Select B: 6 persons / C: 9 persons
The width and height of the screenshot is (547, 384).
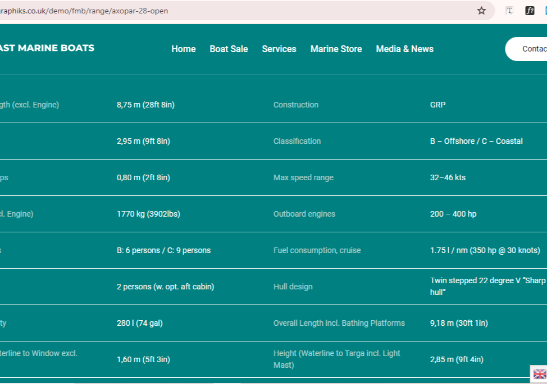coord(164,250)
